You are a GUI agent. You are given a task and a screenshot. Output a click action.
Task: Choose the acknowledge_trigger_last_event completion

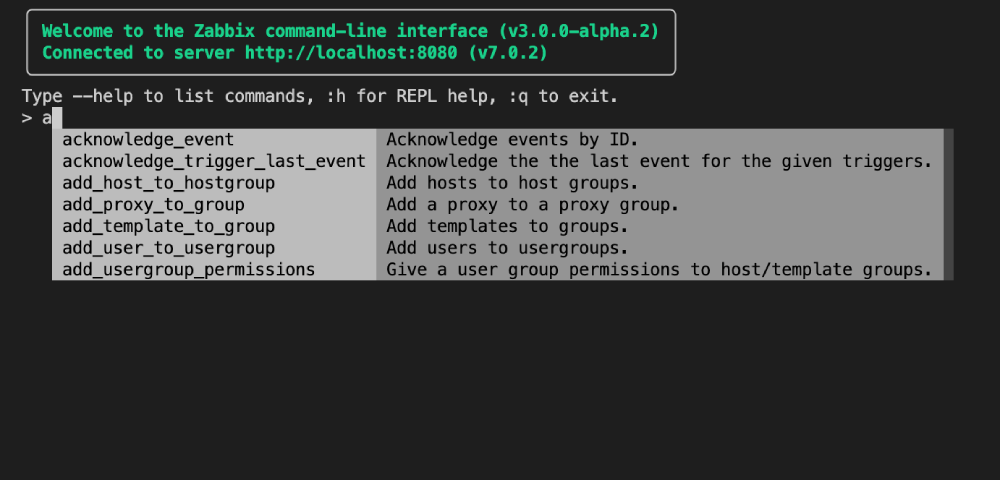tap(214, 161)
